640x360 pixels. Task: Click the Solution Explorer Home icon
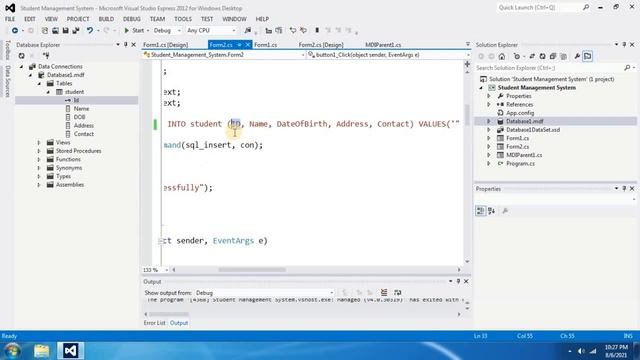click(502, 56)
